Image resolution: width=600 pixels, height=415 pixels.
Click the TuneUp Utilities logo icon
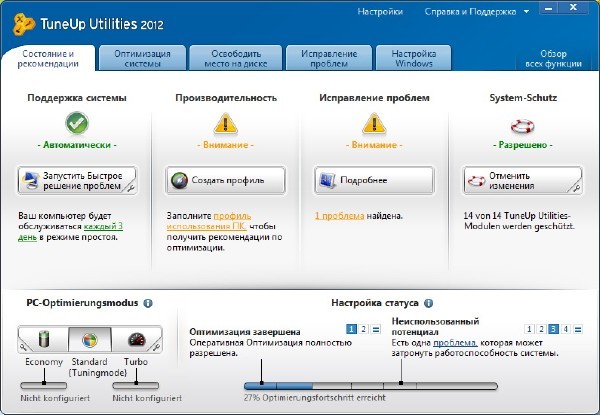[24, 24]
